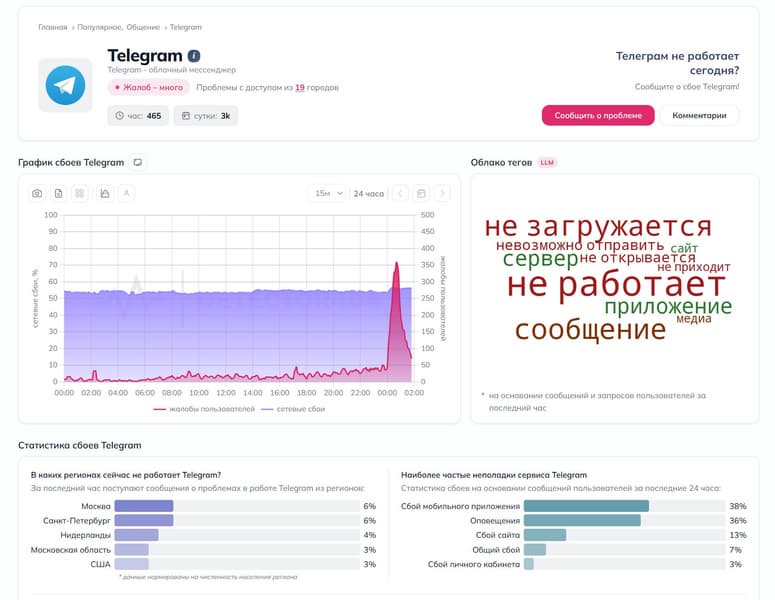Image resolution: width=775 pixels, height=600 pixels.
Task: Click the complaint spike peak in the chart
Action: click(396, 263)
